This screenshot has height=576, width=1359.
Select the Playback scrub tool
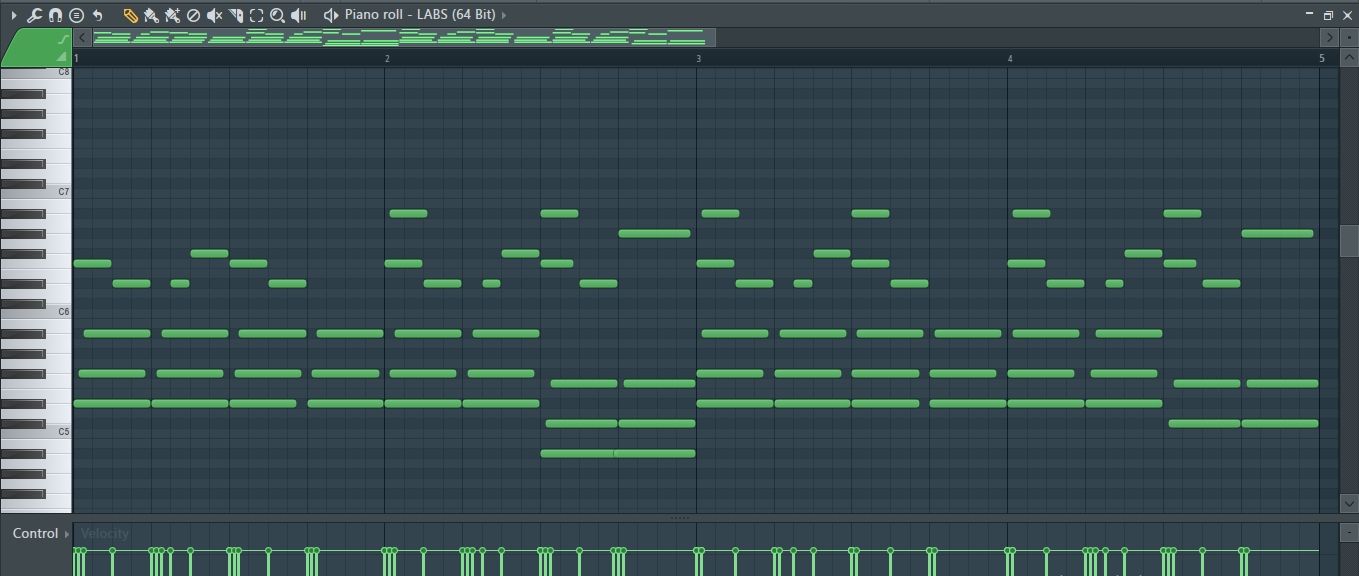[298, 15]
